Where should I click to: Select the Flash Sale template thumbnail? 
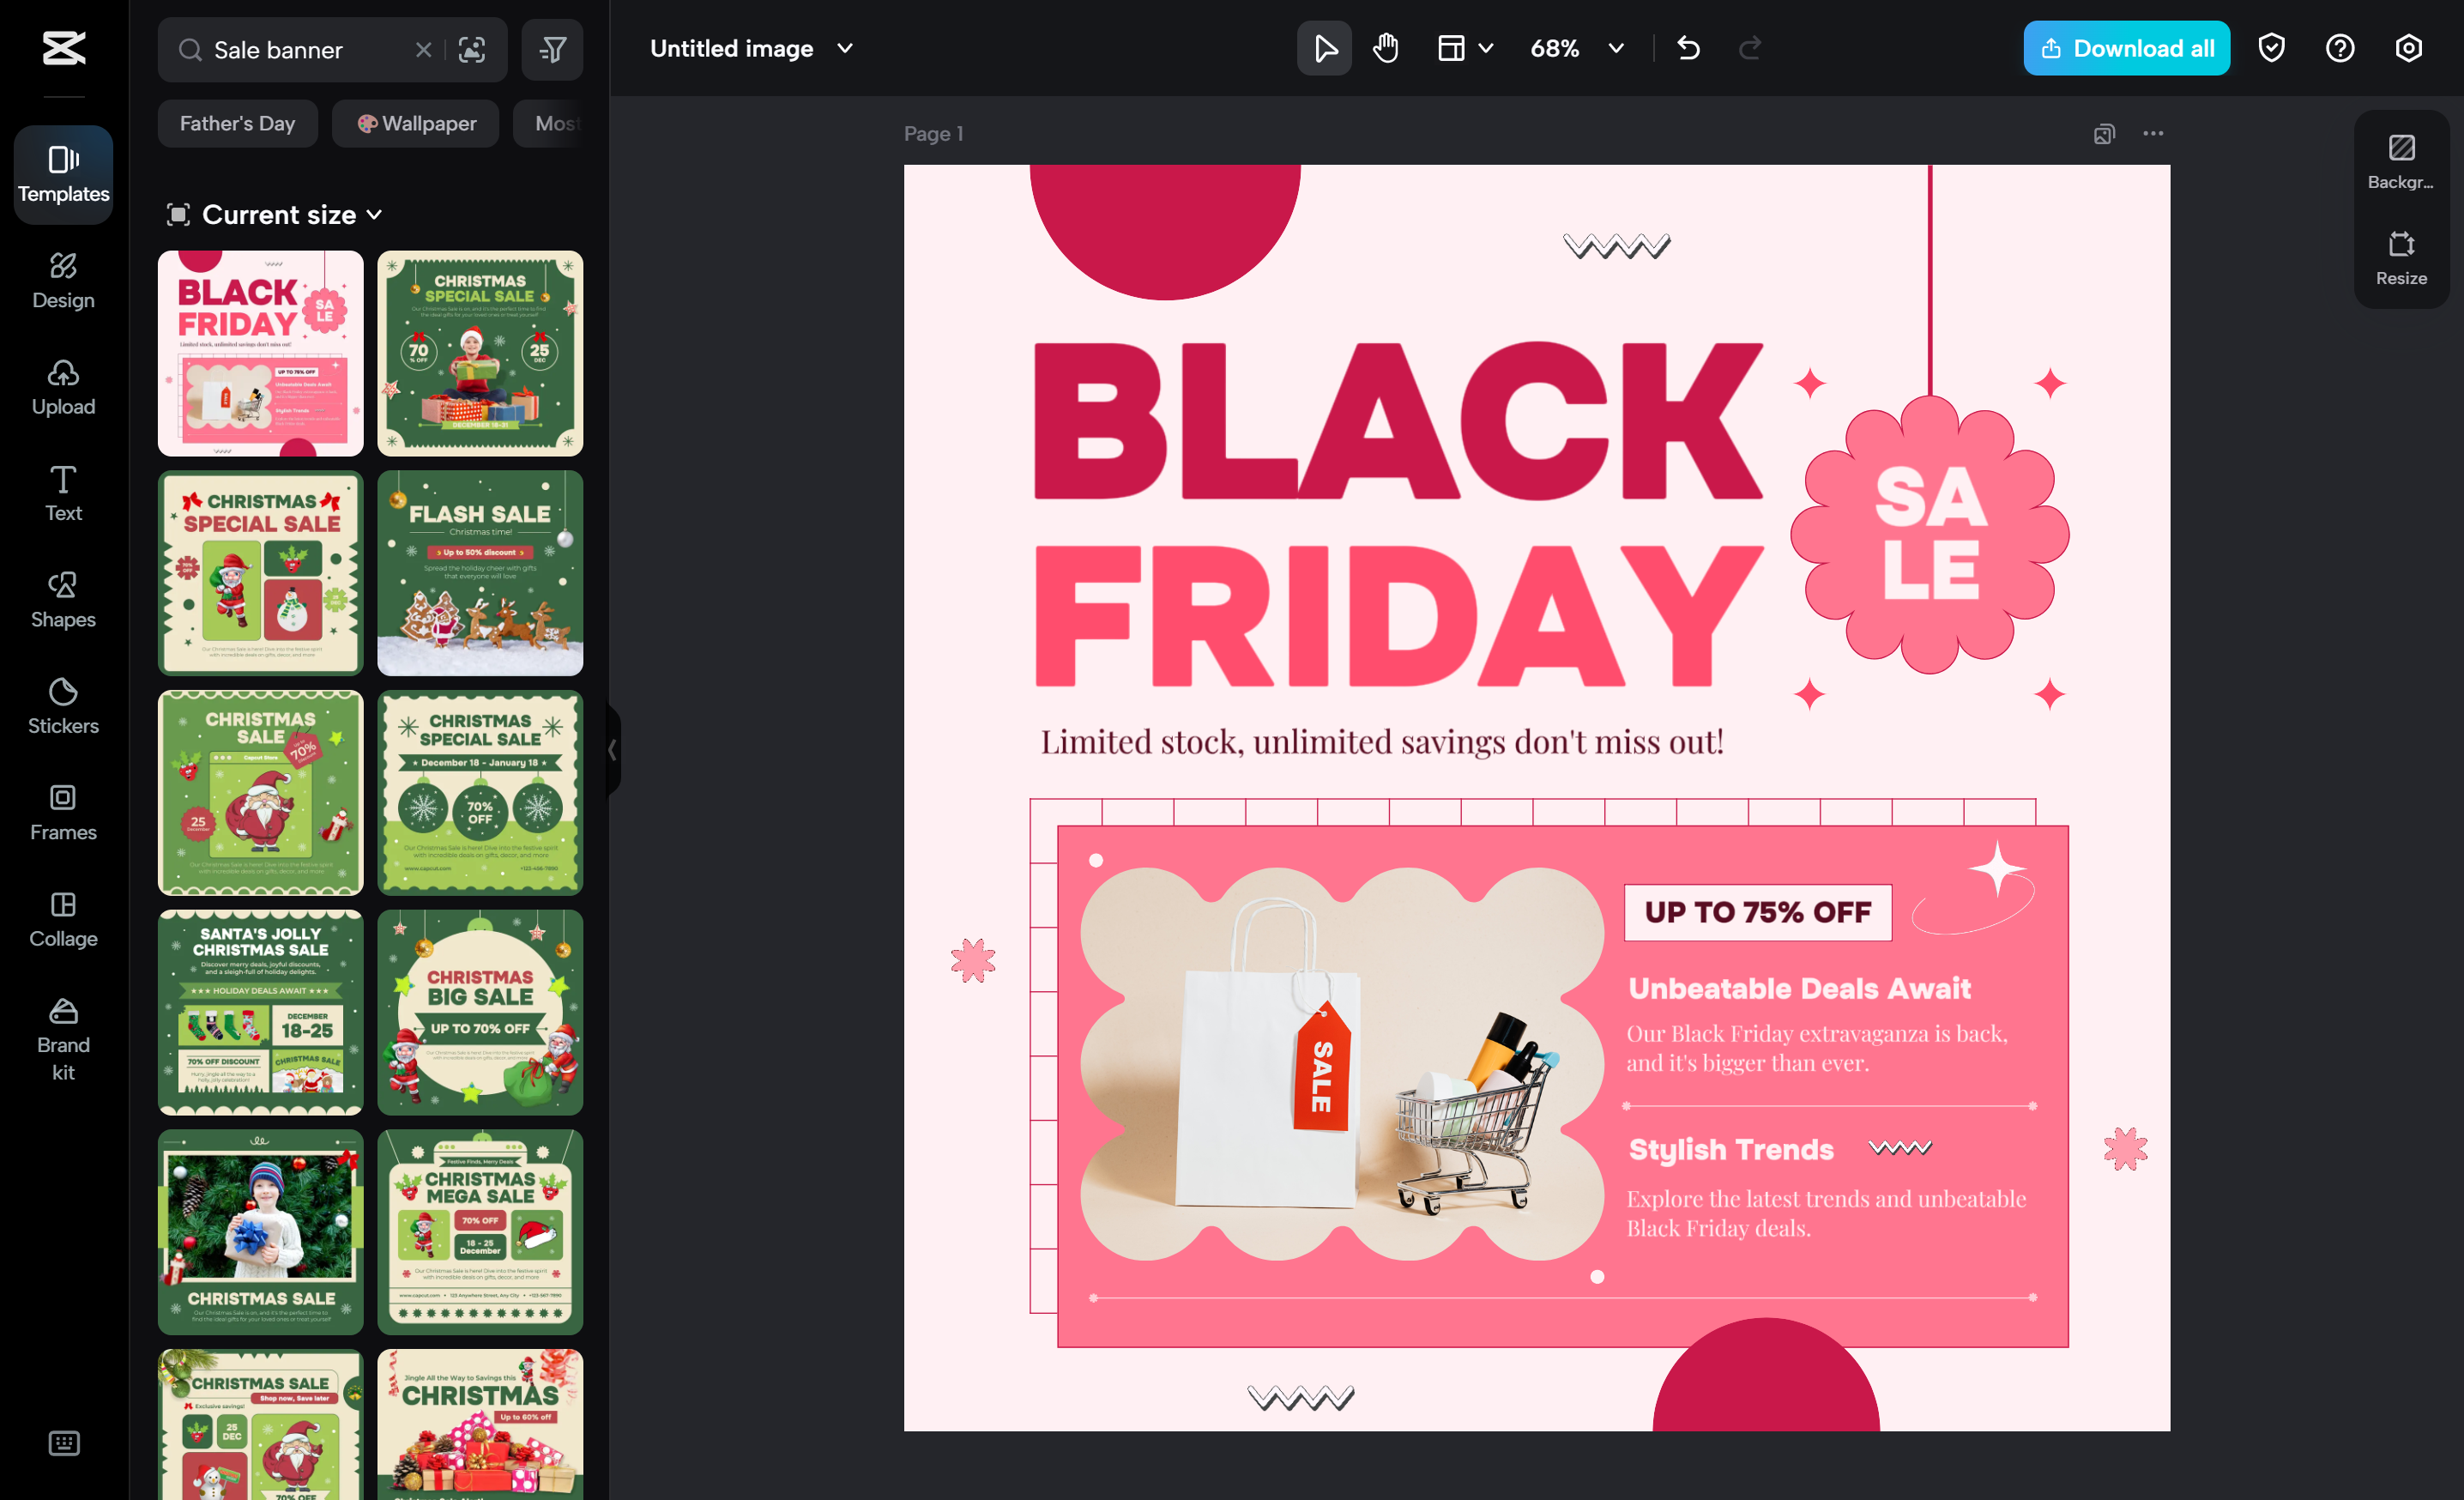coord(480,573)
